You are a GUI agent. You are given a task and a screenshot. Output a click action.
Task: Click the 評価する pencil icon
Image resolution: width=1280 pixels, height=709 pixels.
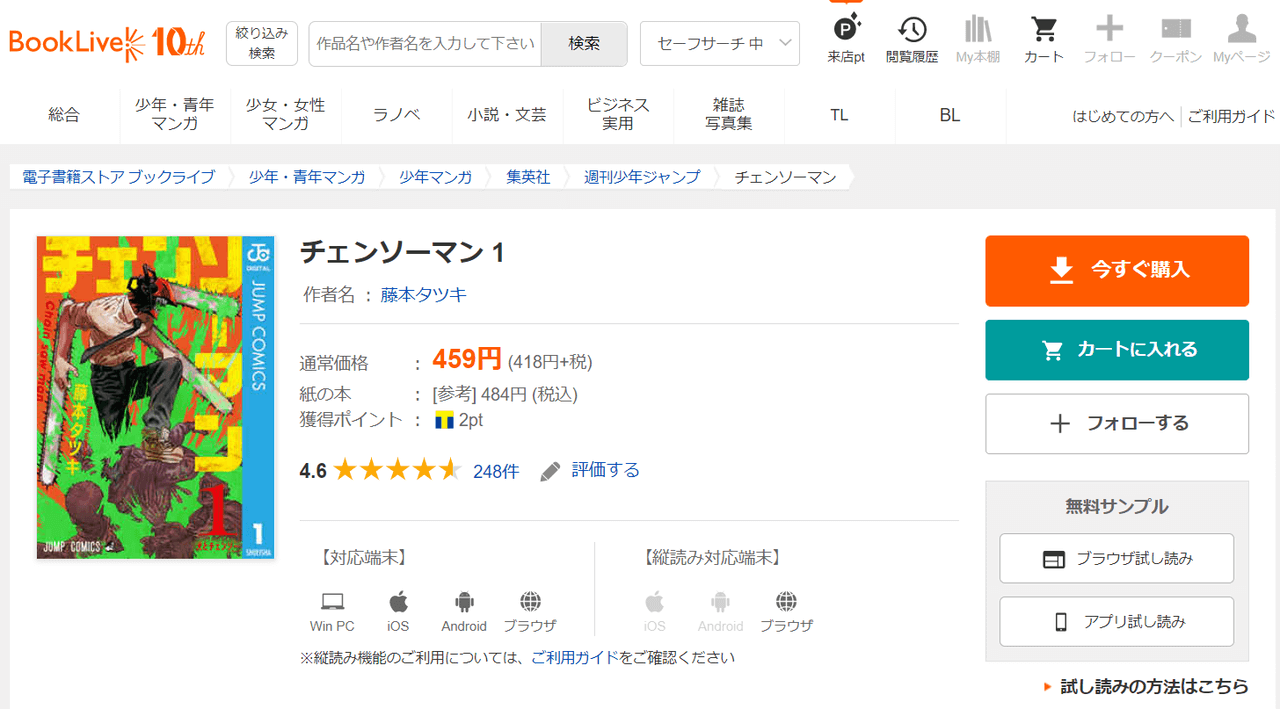coord(550,471)
